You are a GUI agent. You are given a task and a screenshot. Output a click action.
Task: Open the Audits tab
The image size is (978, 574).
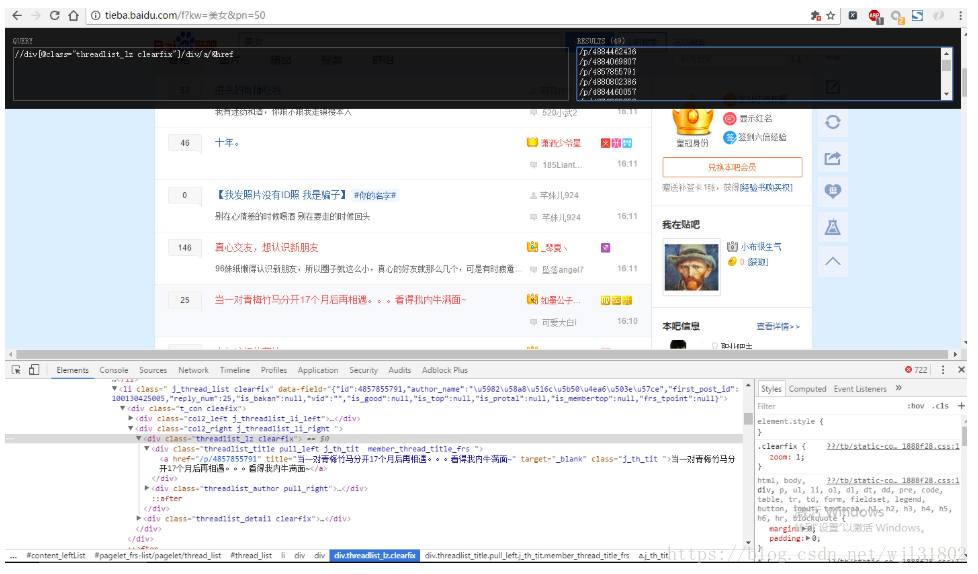tap(399, 370)
